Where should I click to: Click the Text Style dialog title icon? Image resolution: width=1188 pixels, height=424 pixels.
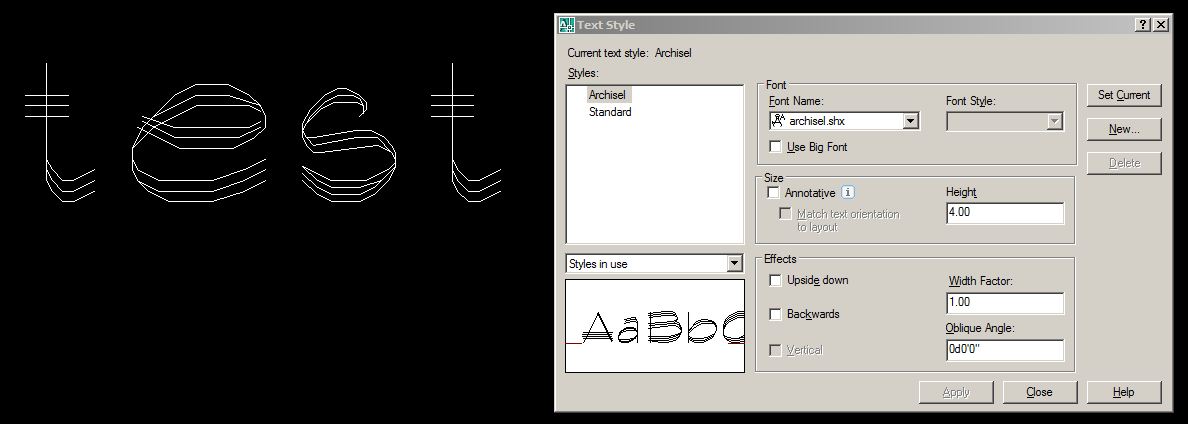(x=566, y=25)
